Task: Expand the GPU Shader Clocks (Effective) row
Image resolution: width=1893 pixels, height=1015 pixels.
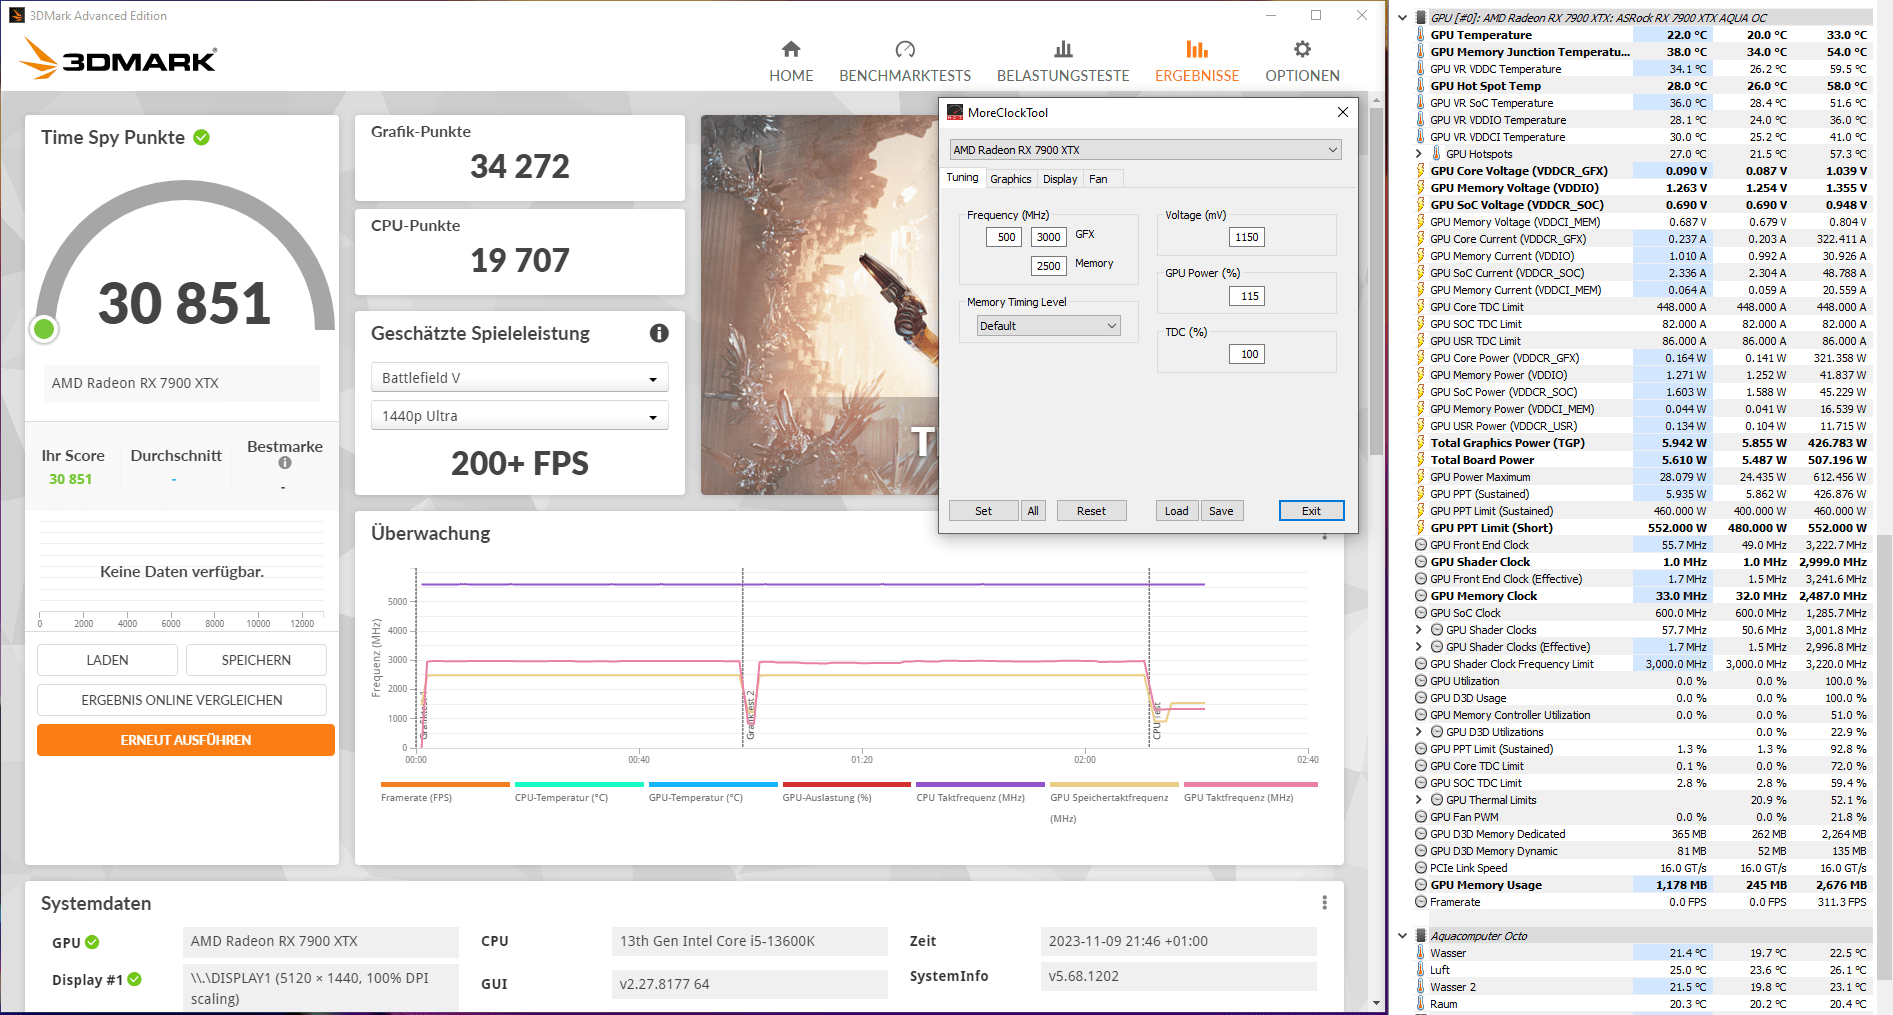Action: coord(1418,647)
